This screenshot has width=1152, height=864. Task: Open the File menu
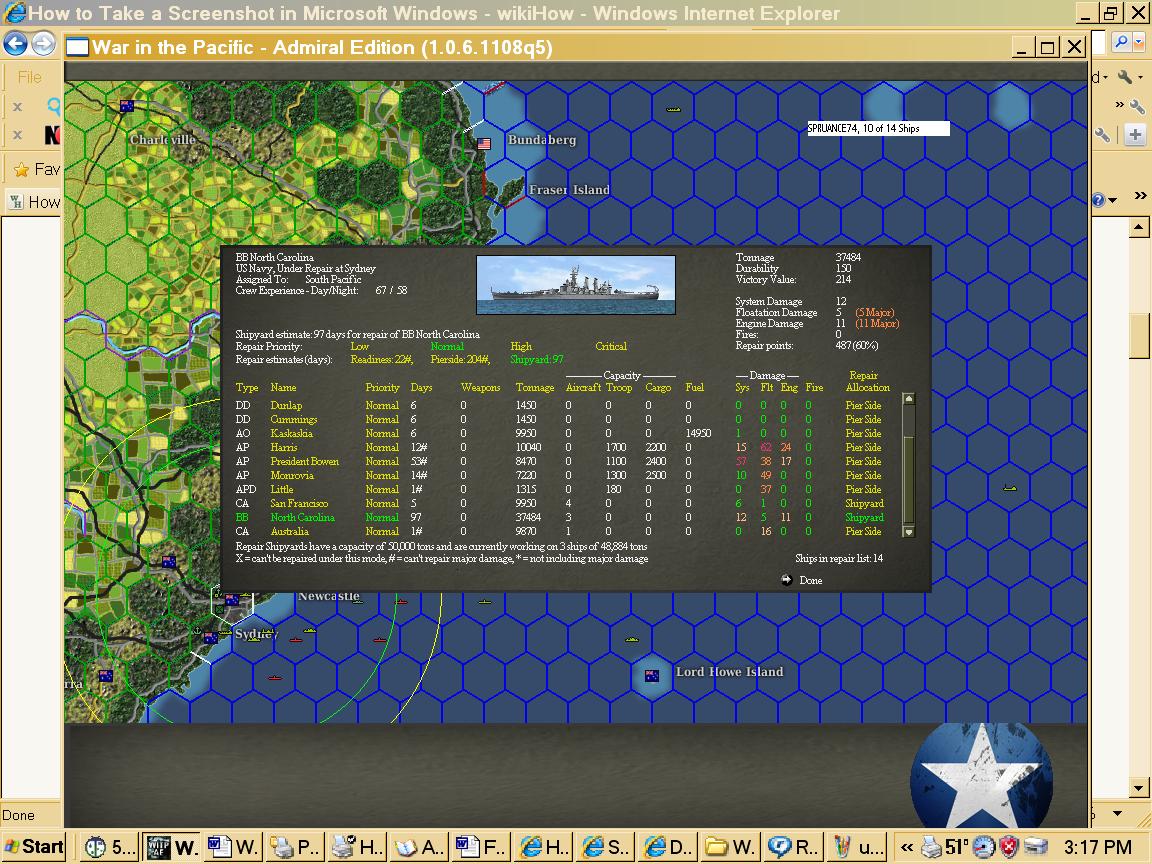coord(29,76)
